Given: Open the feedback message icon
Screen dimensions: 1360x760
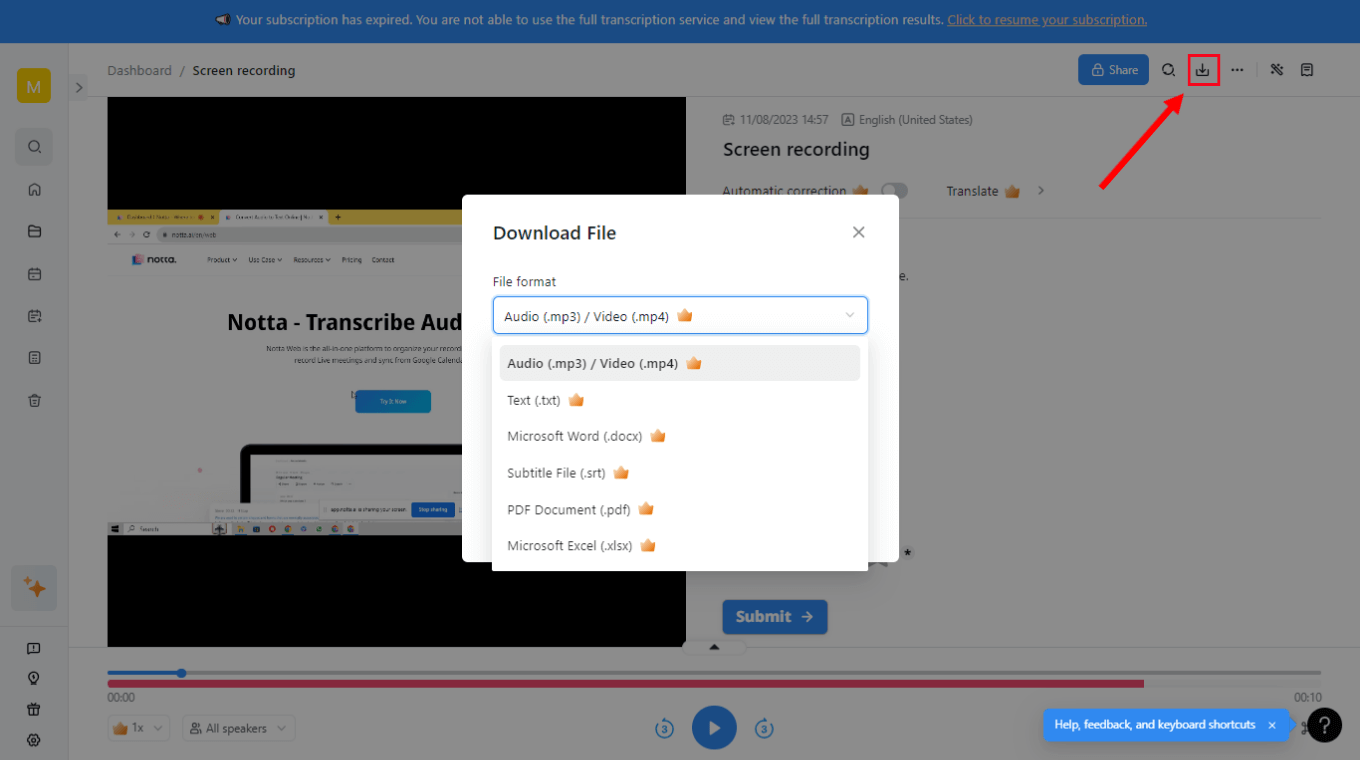Looking at the screenshot, I should [34, 648].
